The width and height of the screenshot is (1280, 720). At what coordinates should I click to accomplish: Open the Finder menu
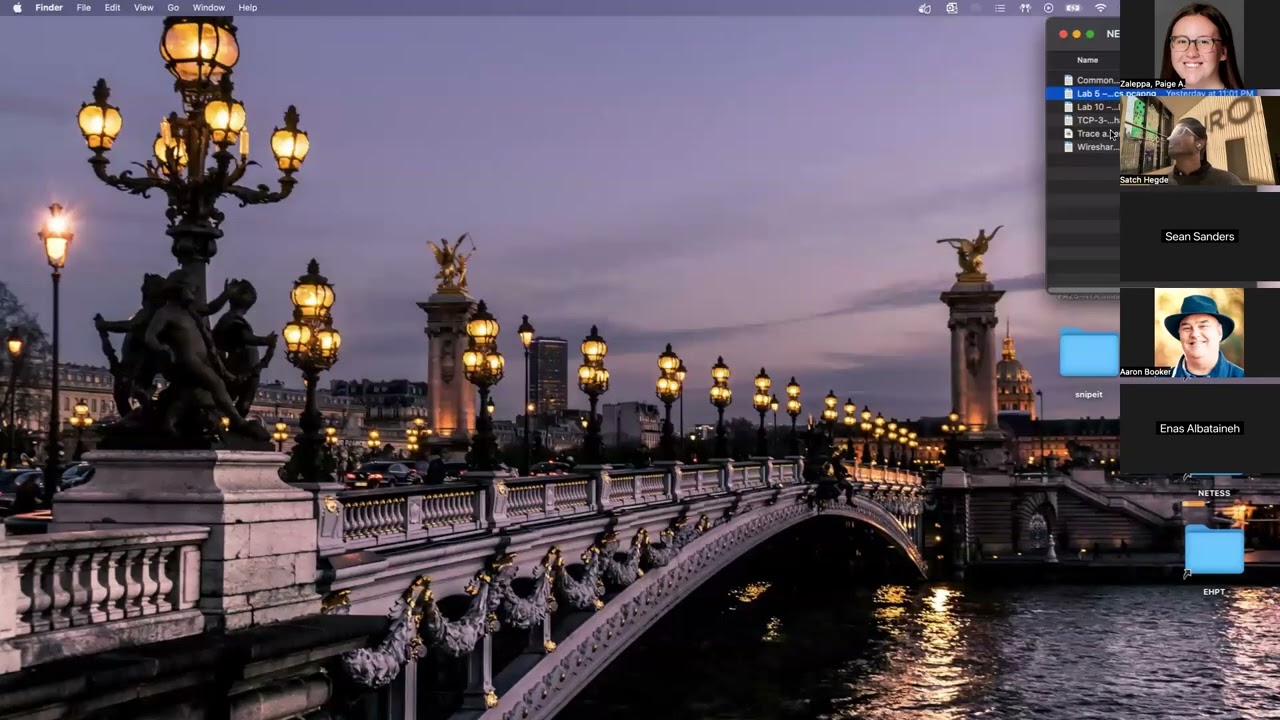pos(49,8)
